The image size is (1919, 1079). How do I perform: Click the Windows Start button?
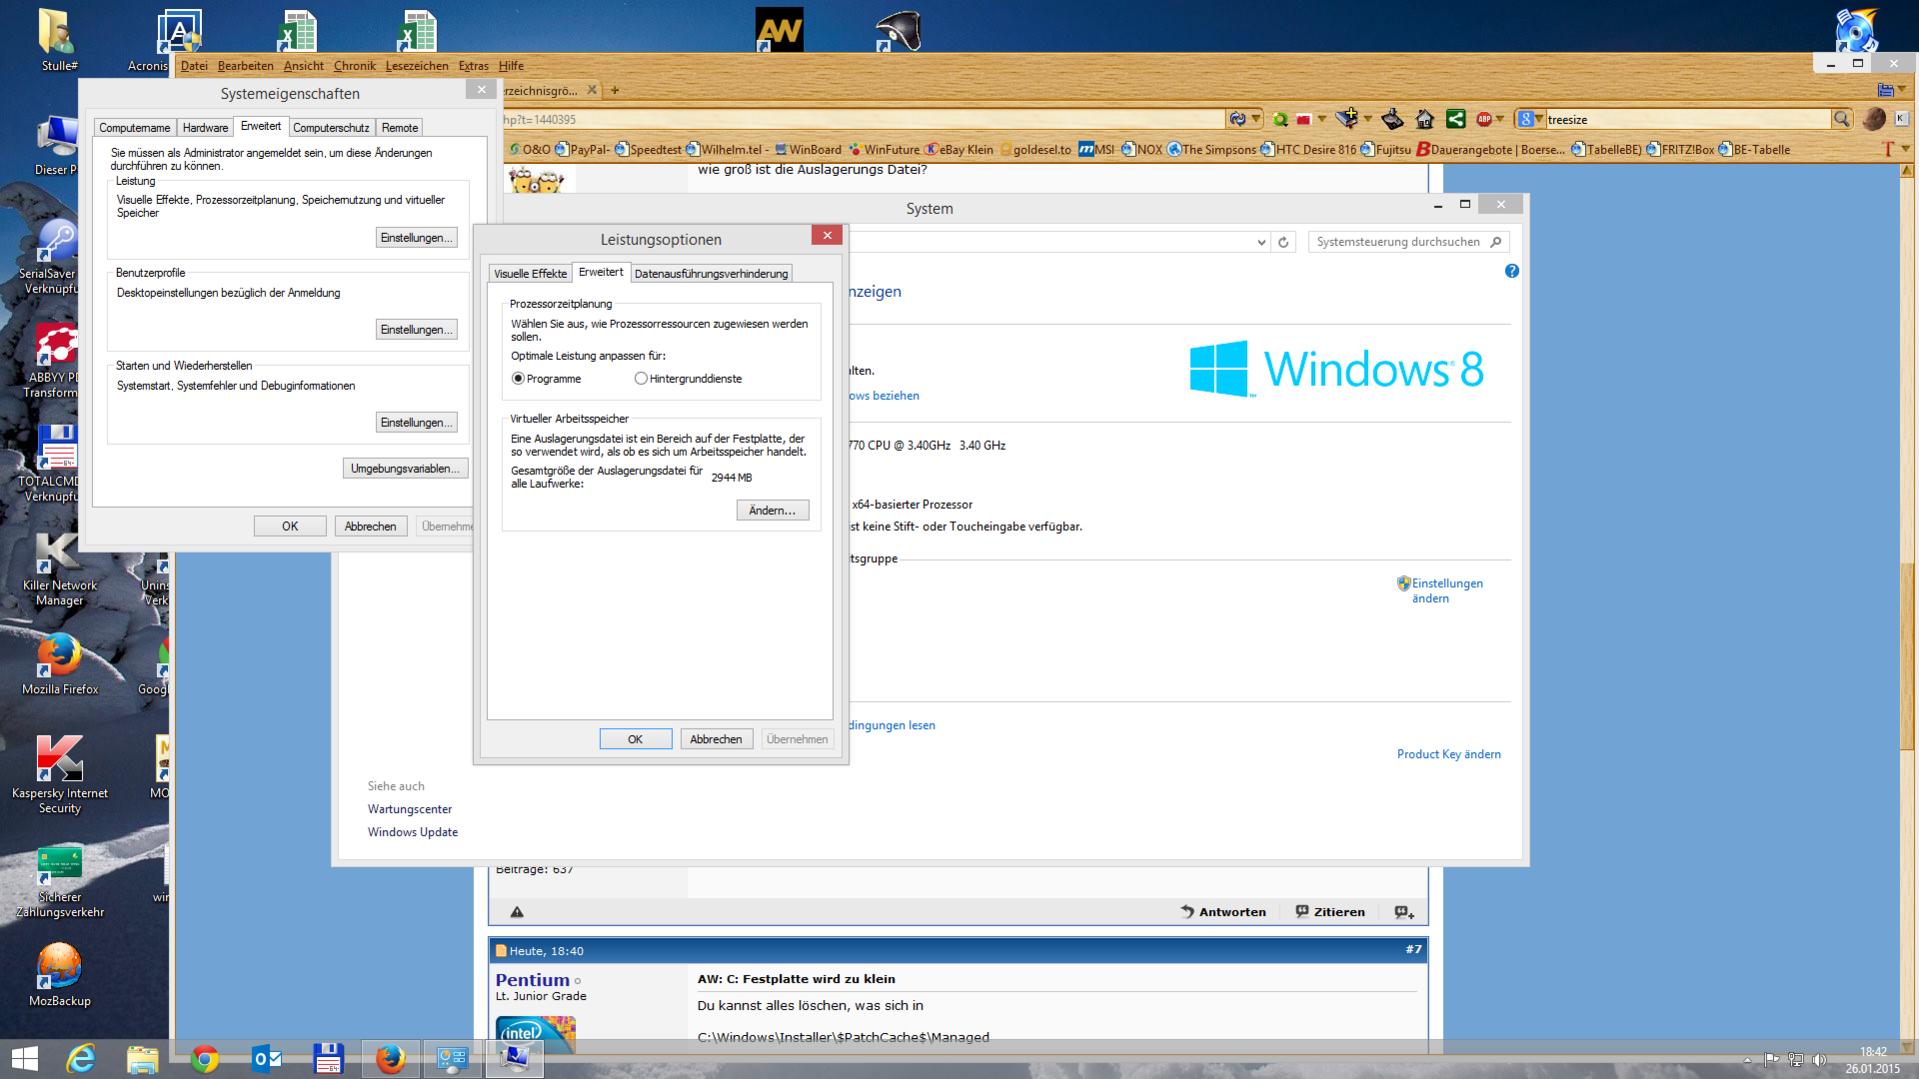pyautogui.click(x=24, y=1058)
